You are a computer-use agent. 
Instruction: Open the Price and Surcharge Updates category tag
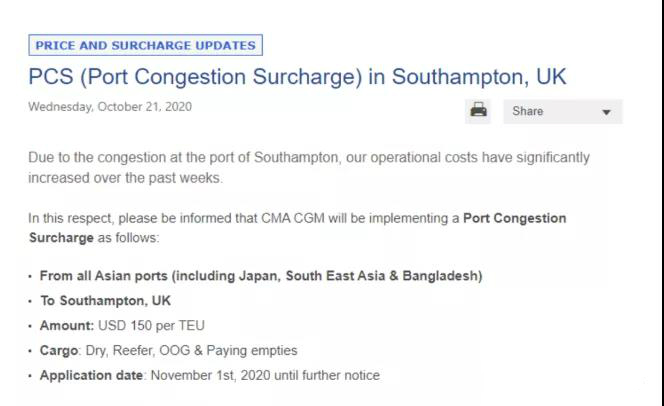click(x=146, y=45)
